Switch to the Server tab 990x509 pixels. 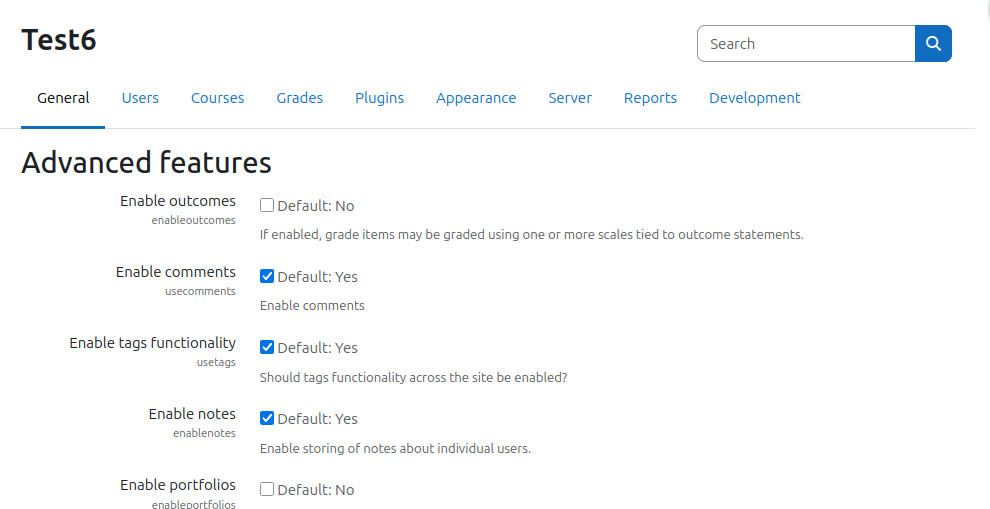pos(570,98)
